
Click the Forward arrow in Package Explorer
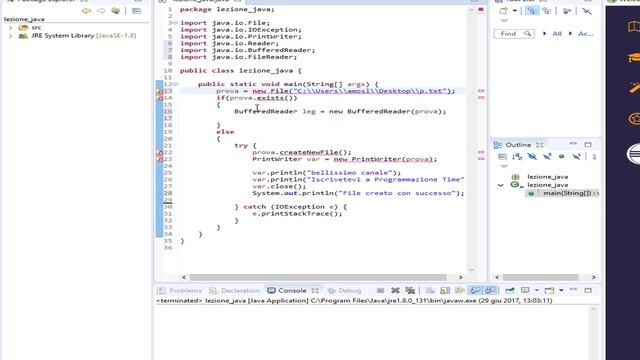click(x=101, y=11)
